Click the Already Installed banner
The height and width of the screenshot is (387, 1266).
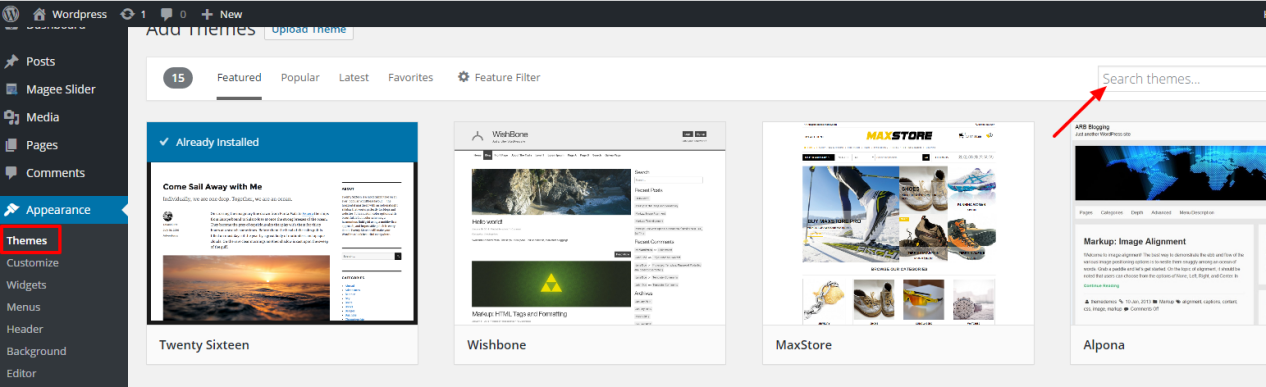(x=282, y=142)
